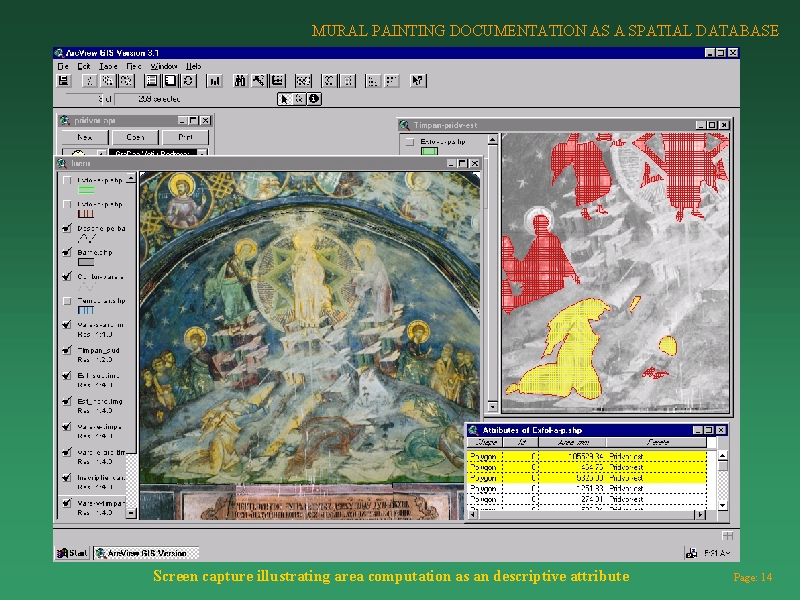Enable the first unchecked theme with green symbol
Screen dimensions: 800x600
(x=67, y=180)
